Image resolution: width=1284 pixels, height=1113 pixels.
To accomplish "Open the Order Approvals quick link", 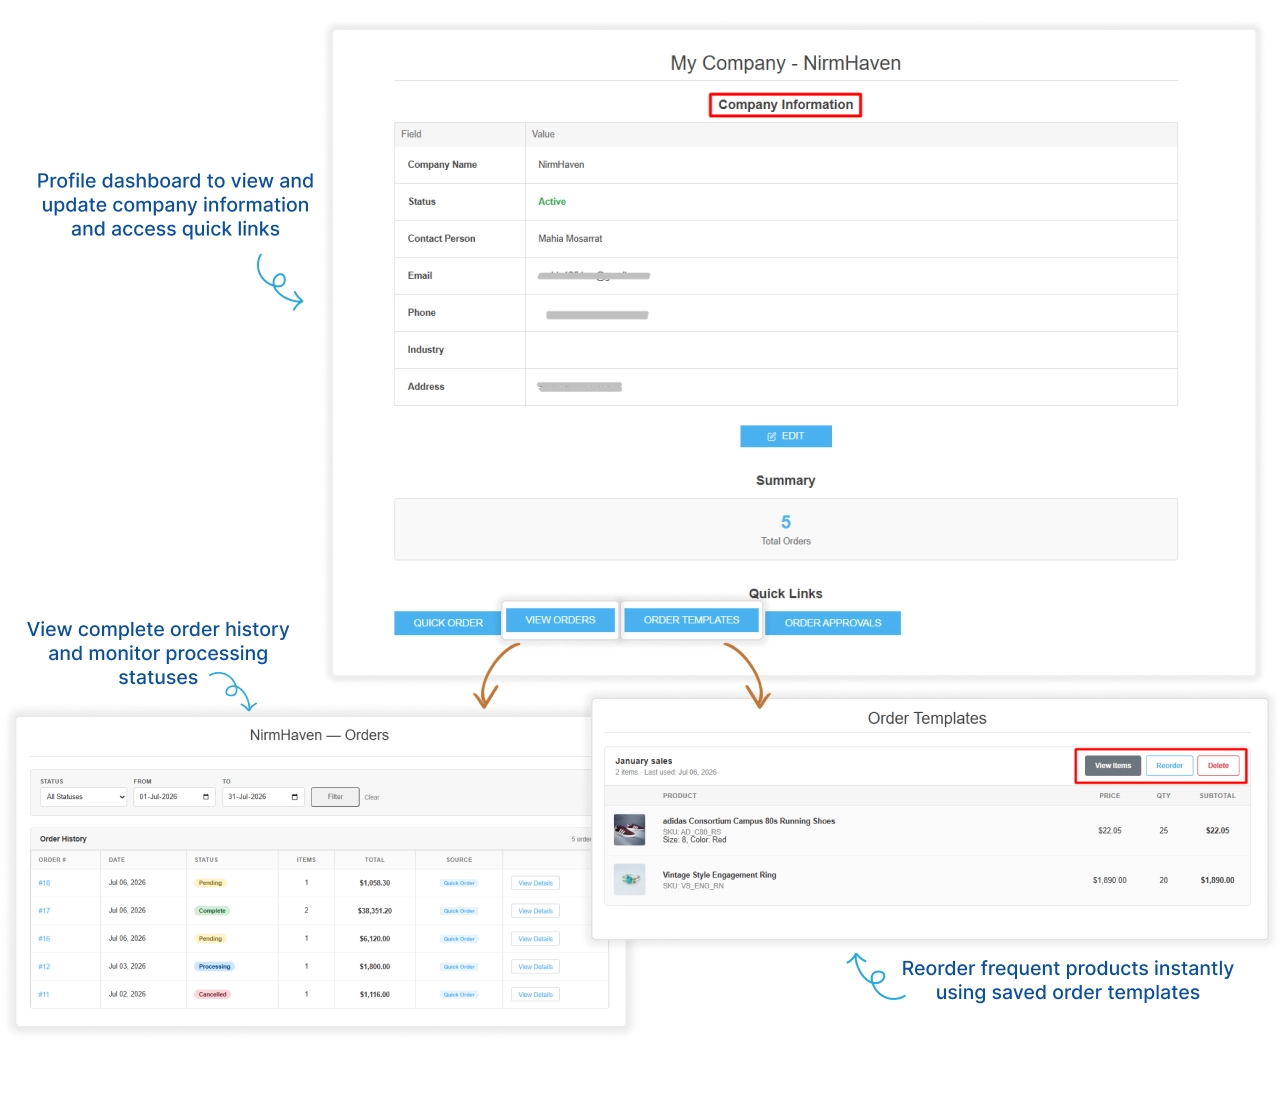I will pyautogui.click(x=833, y=623).
